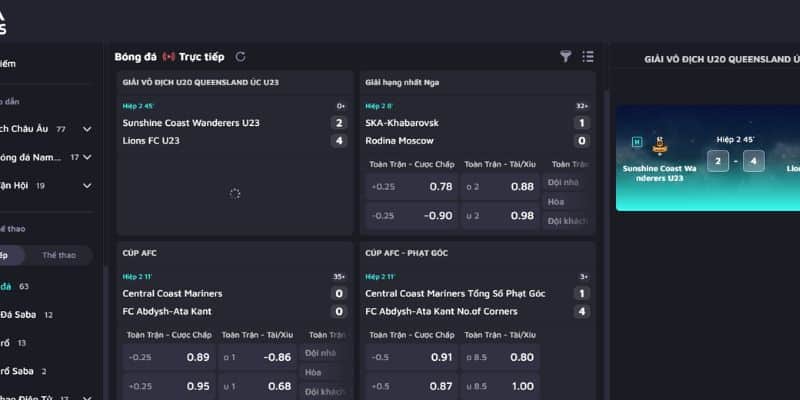Select the highlighted left tab beside Thể thao
The image size is (800, 400).
[x=8, y=255]
